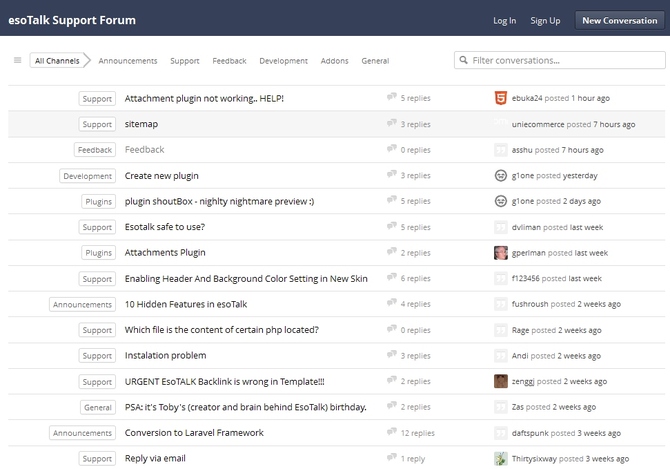
Task: Start a New Conversation
Action: click(620, 21)
